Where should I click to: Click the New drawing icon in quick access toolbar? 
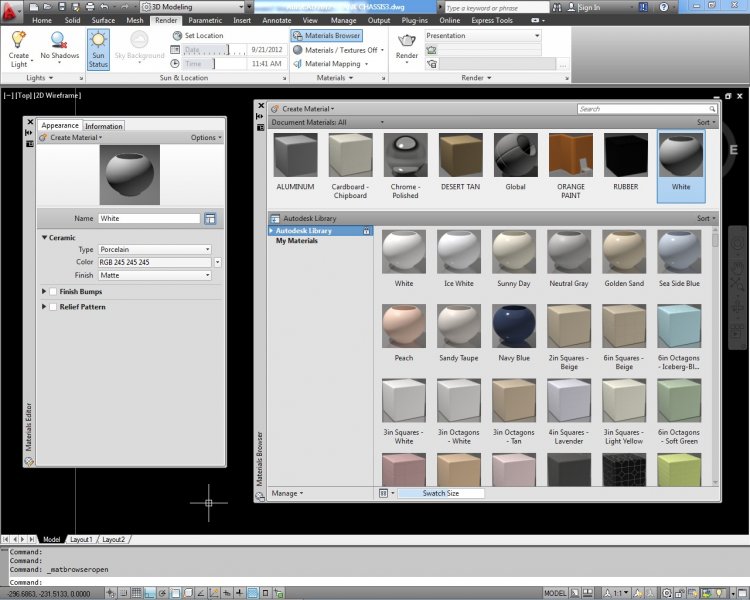click(x=33, y=7)
